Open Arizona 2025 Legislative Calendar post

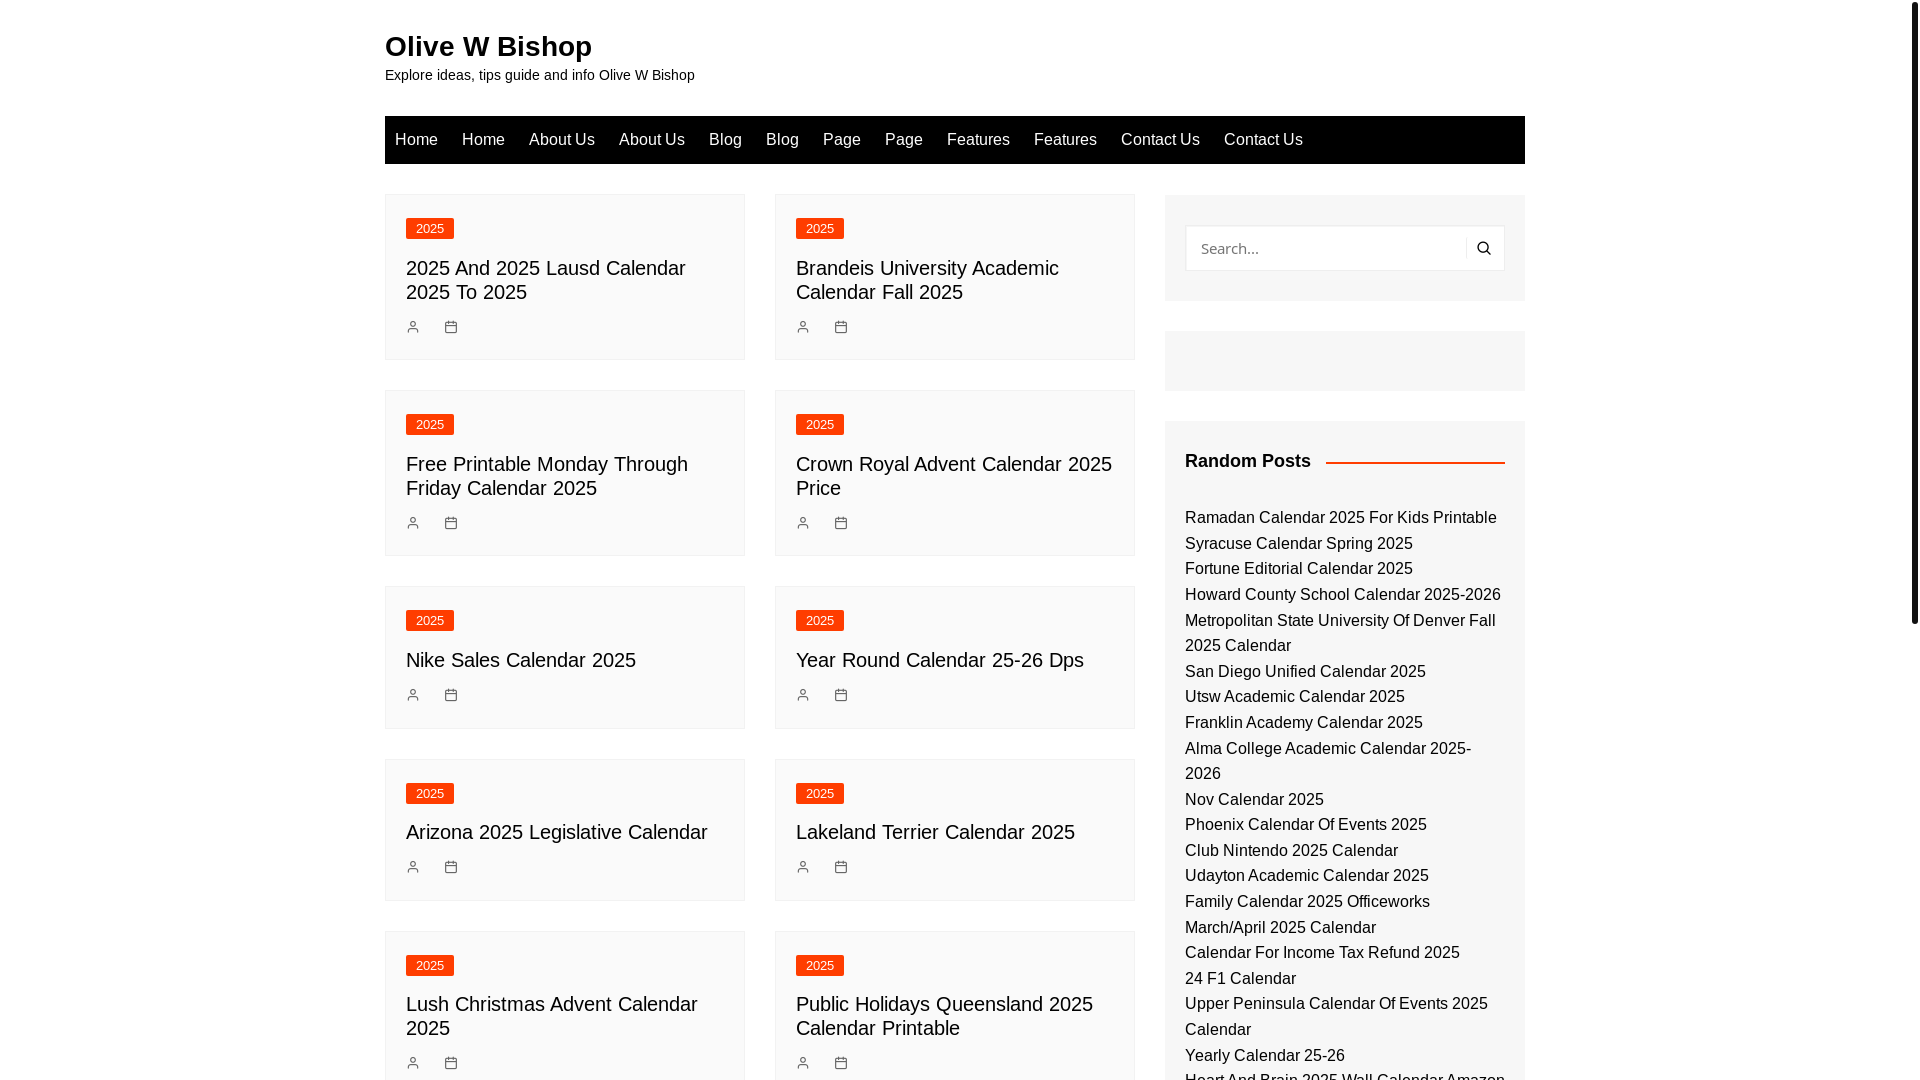(557, 832)
